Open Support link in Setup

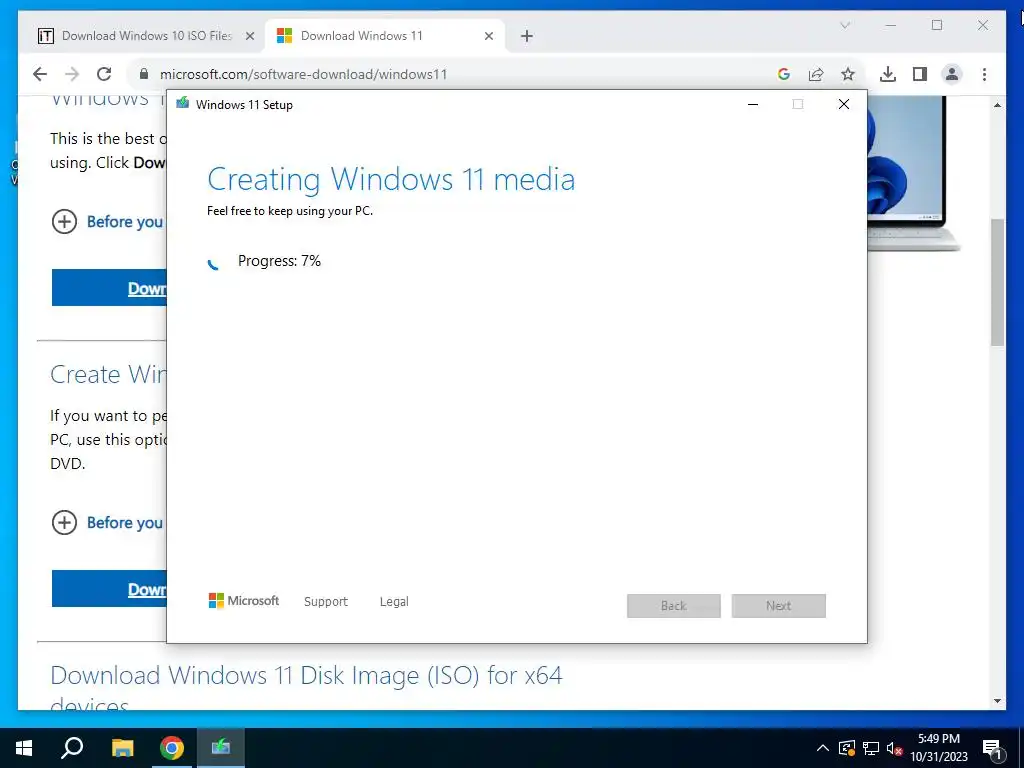pyautogui.click(x=325, y=601)
